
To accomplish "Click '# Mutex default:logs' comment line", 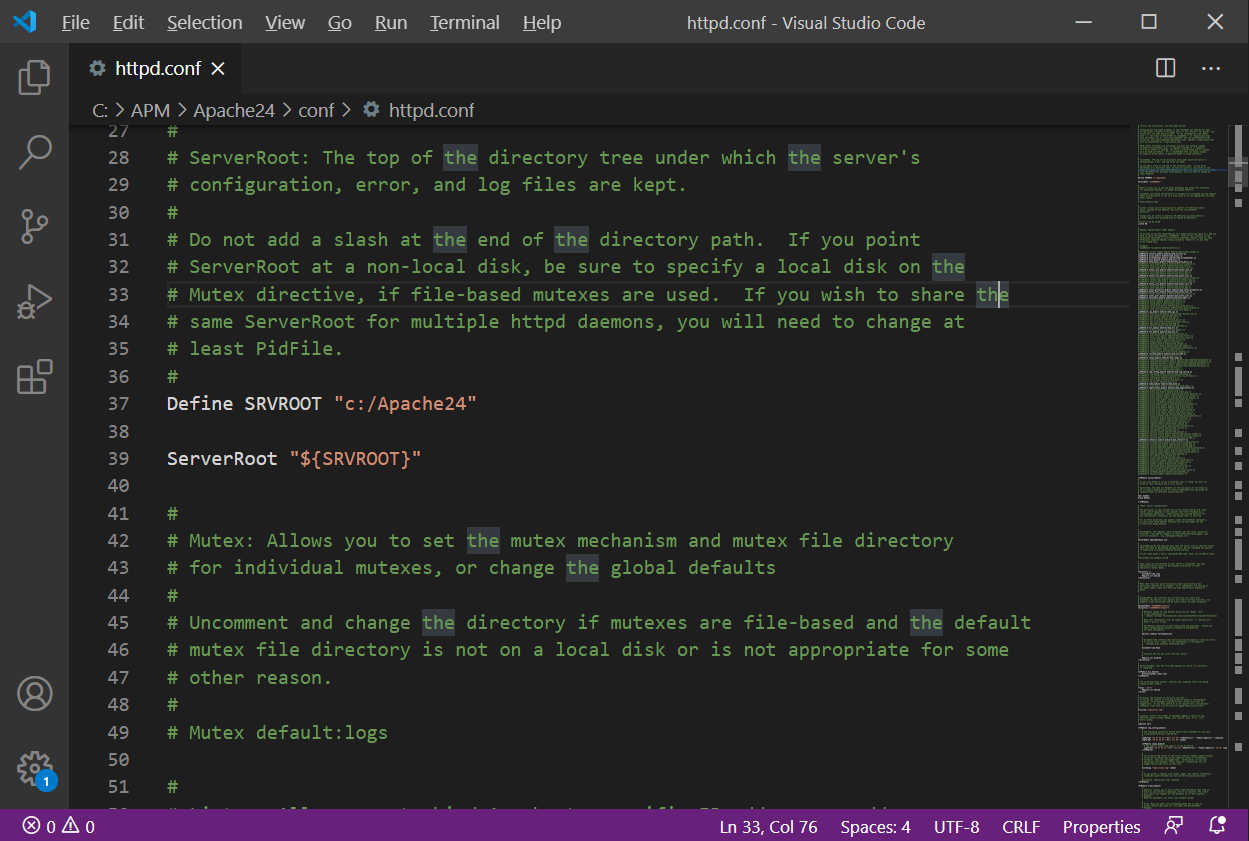I will tap(277, 733).
